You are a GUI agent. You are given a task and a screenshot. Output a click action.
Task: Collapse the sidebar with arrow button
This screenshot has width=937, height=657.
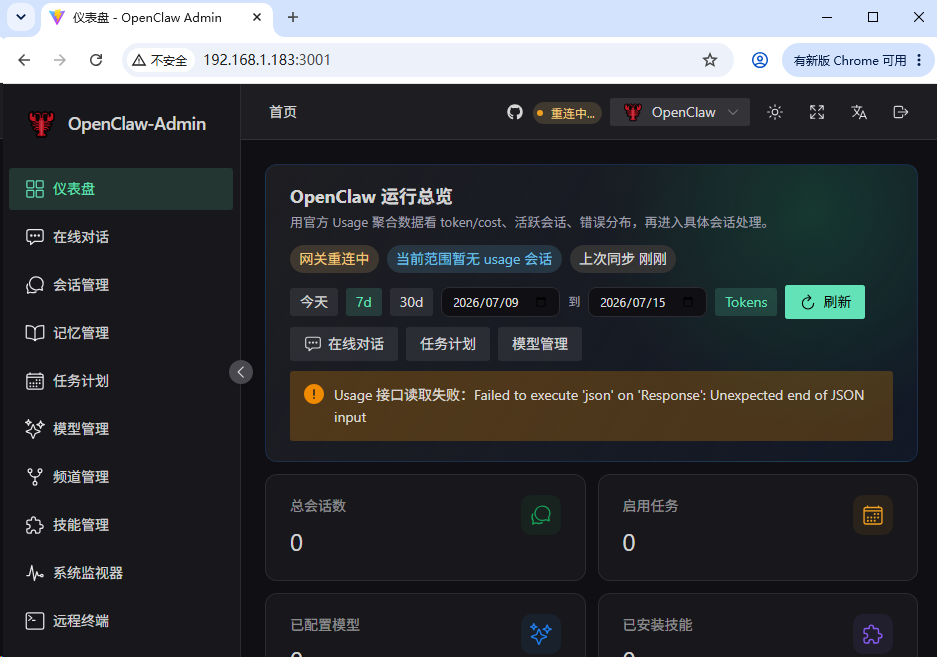[x=241, y=372]
